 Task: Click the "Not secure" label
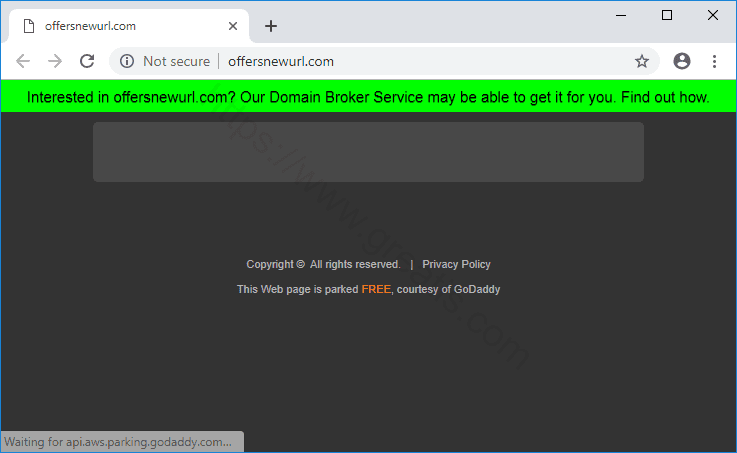176,61
